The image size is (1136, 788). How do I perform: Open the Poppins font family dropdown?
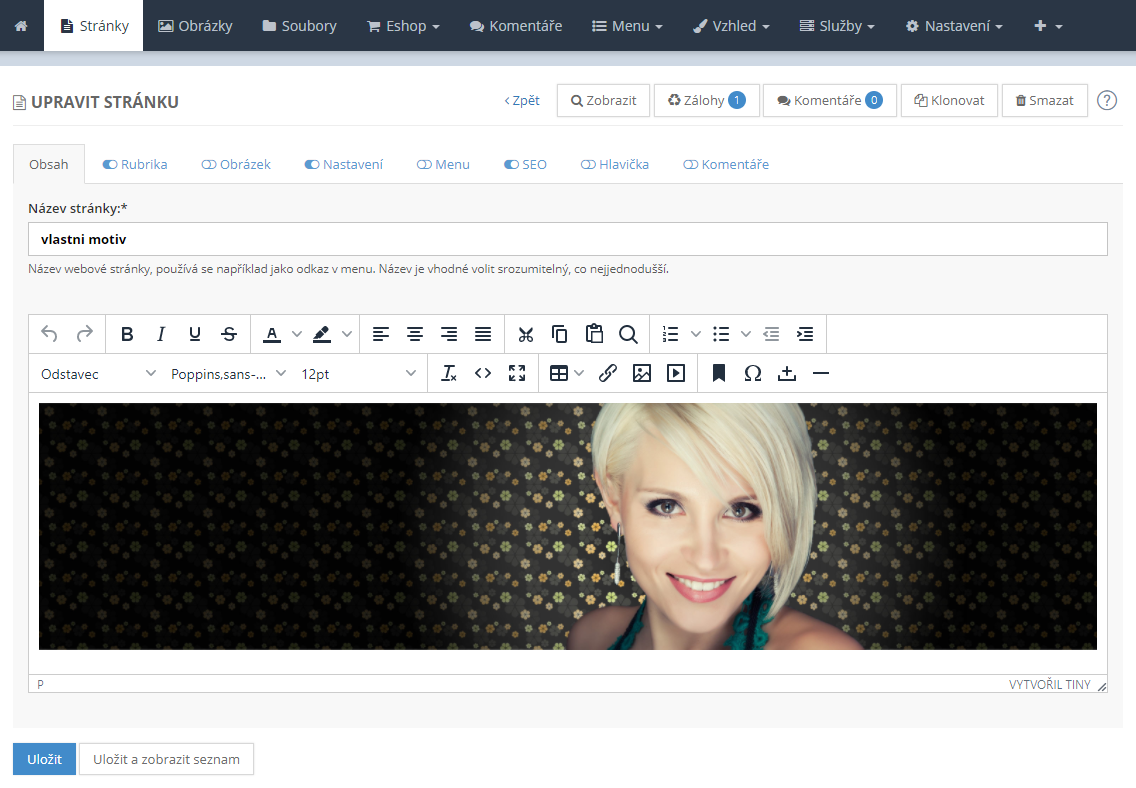point(228,373)
